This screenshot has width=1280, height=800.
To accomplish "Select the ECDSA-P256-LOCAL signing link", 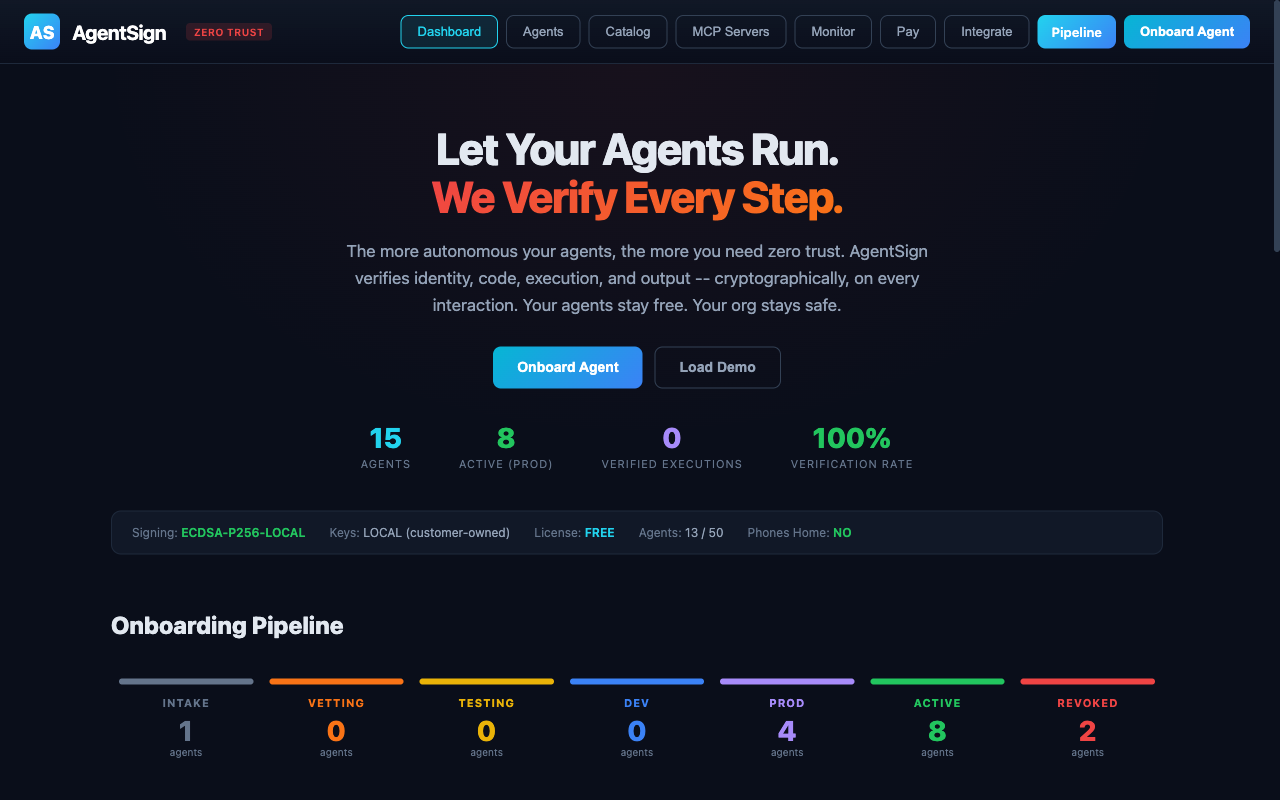I will [x=242, y=532].
